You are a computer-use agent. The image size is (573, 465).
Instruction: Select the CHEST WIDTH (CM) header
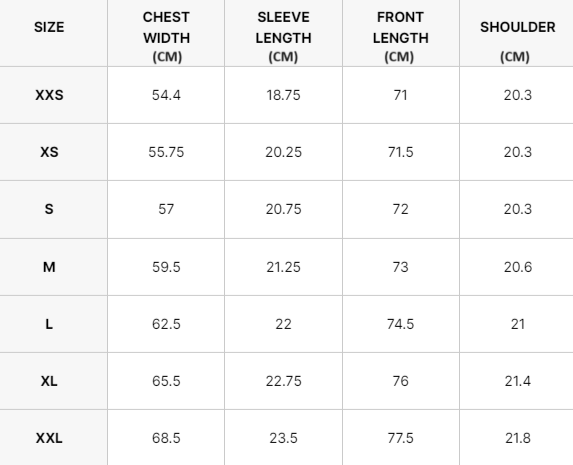tap(166, 37)
